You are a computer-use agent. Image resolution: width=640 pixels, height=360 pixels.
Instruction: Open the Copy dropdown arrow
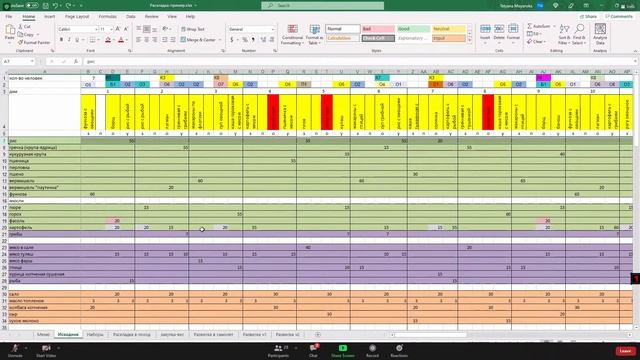pyautogui.click(x=38, y=35)
